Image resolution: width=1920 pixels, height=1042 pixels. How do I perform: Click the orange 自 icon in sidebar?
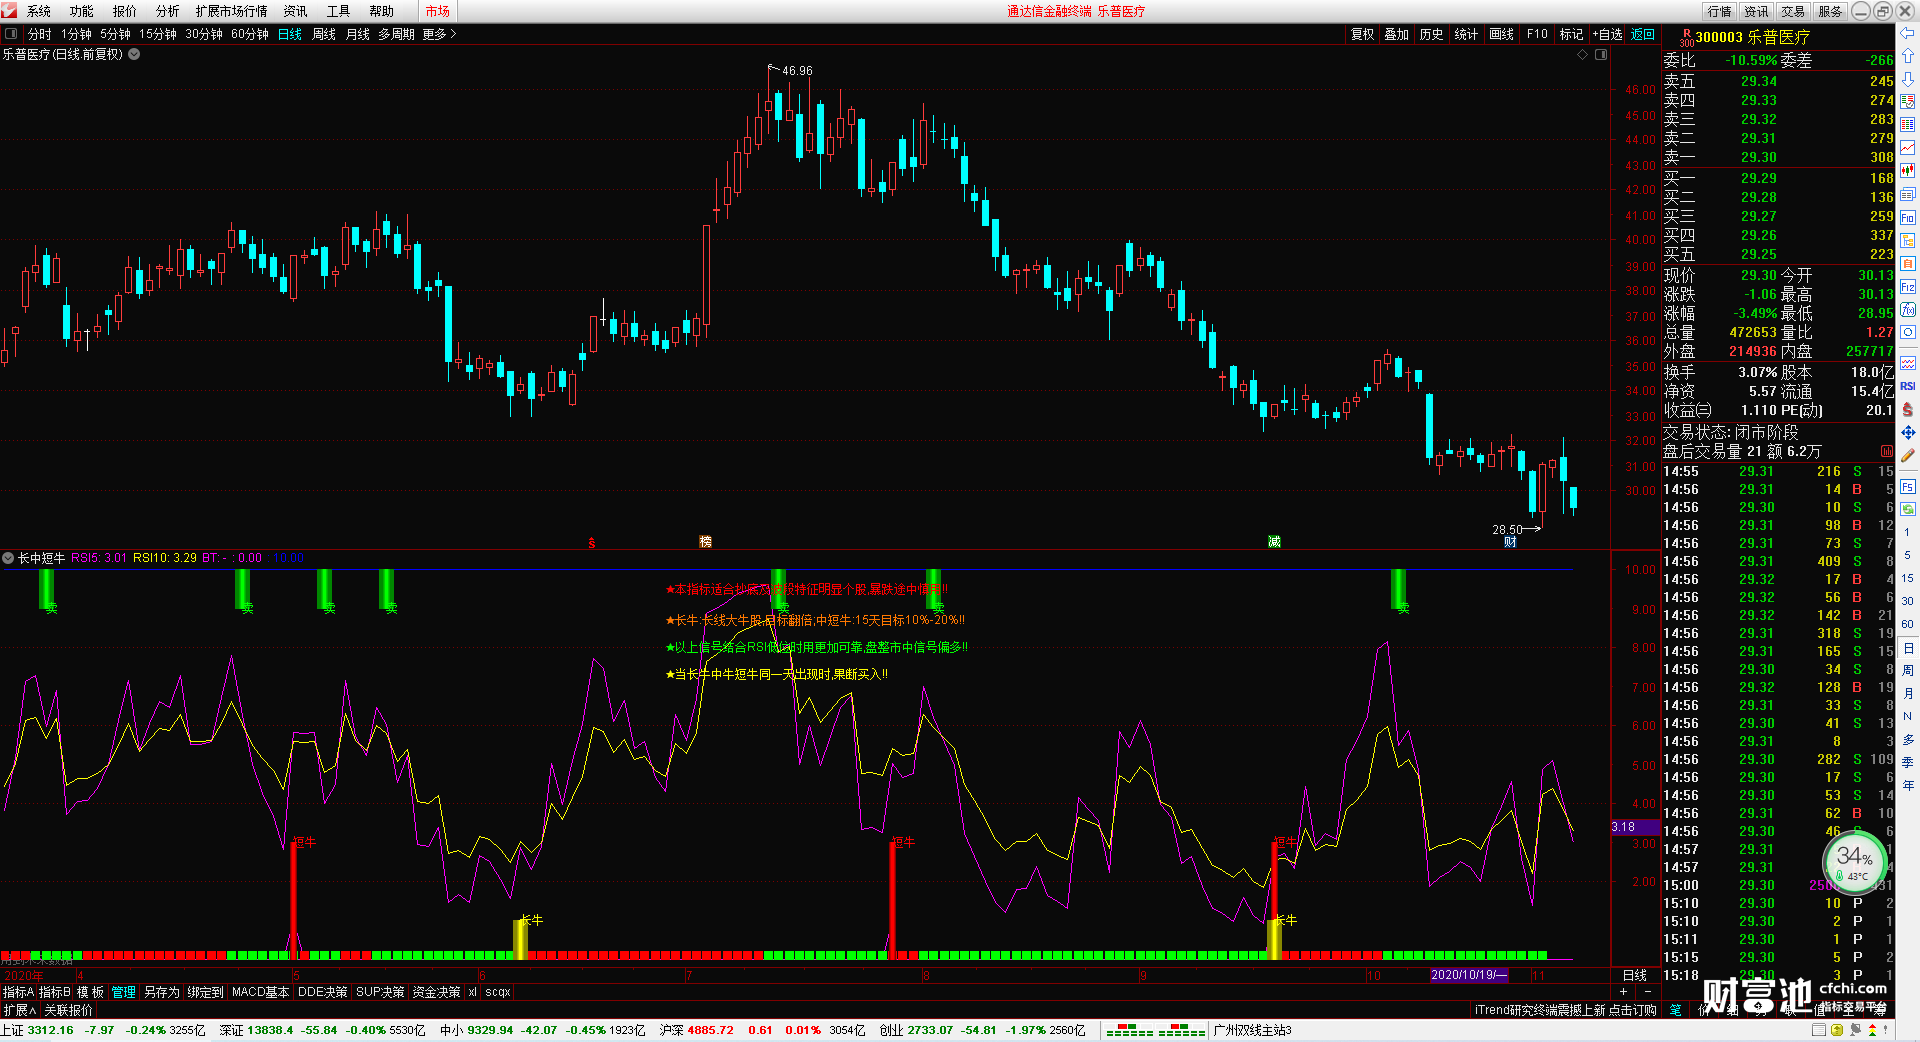click(1908, 264)
